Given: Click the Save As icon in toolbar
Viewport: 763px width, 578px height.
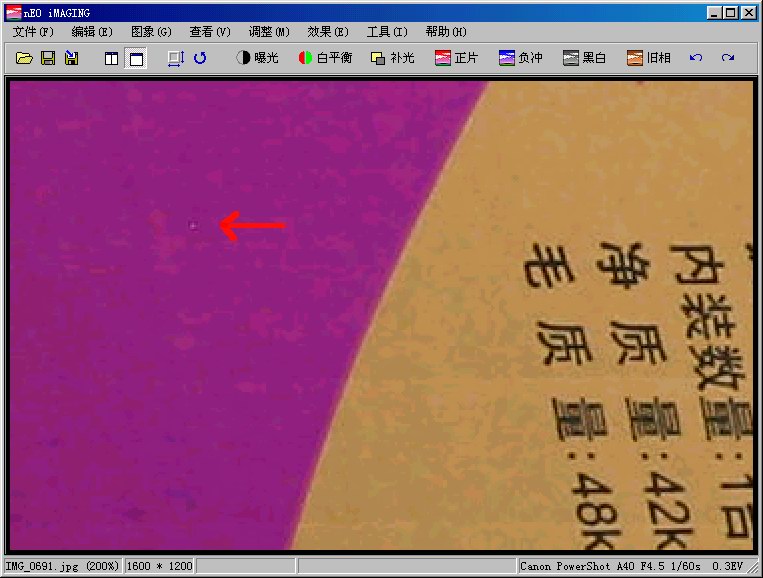Looking at the screenshot, I should [x=71, y=59].
